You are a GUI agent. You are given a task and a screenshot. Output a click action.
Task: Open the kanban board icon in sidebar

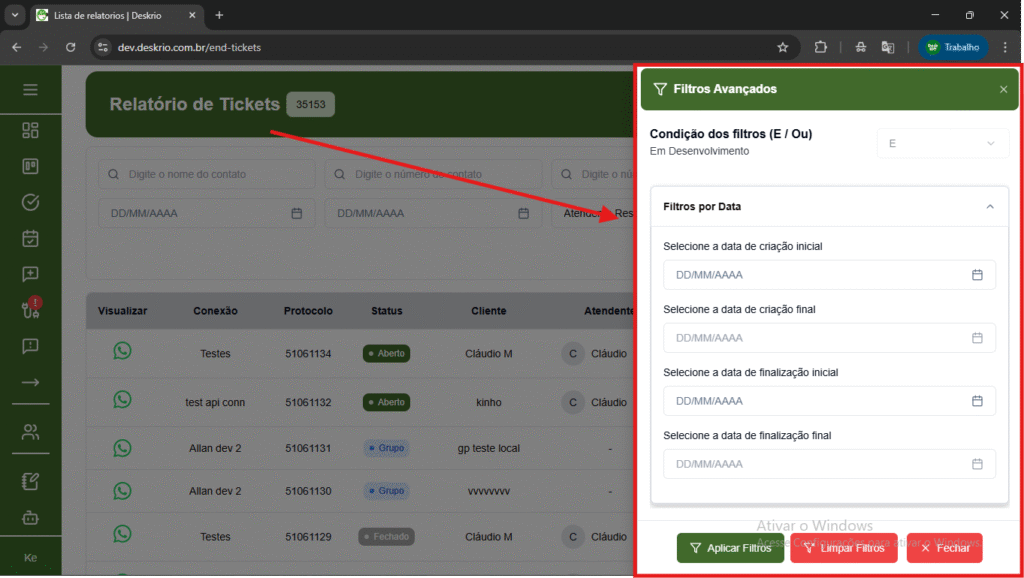[x=30, y=166]
